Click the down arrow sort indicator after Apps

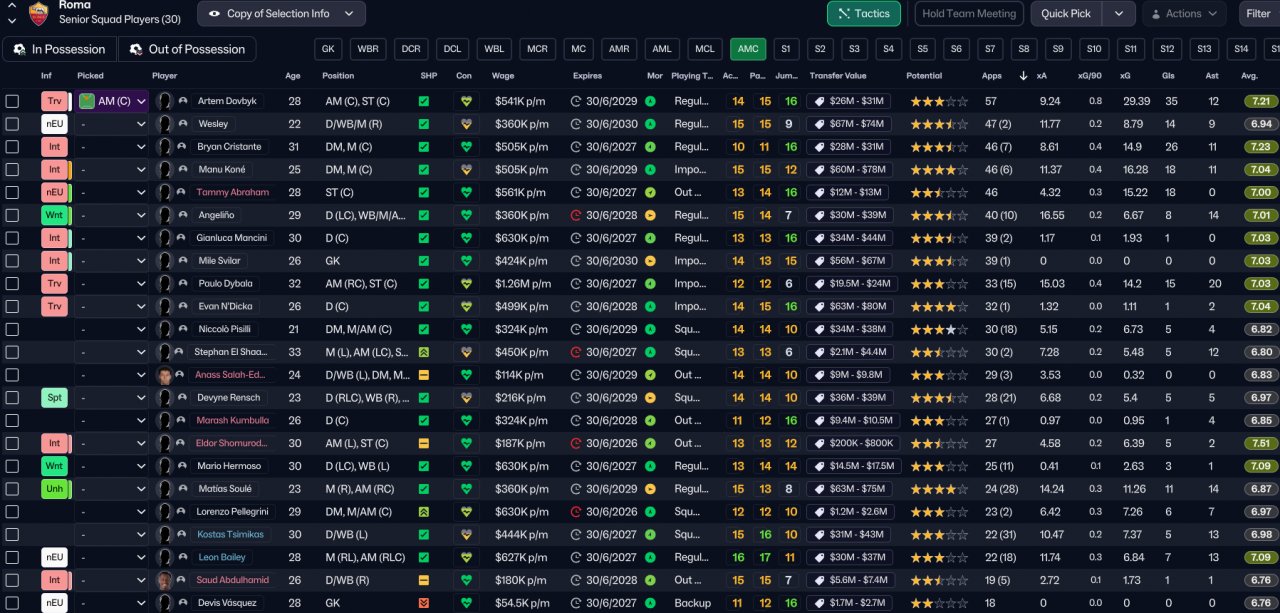click(1023, 76)
